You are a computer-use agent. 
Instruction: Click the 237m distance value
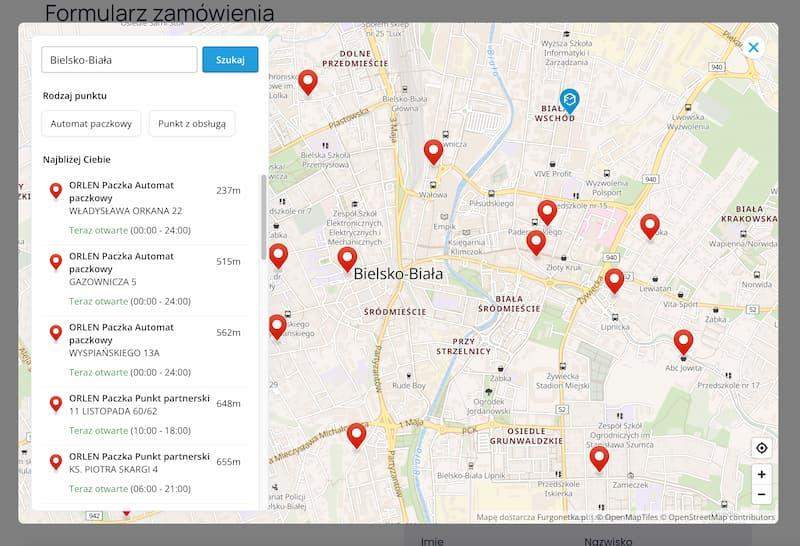coord(228,190)
